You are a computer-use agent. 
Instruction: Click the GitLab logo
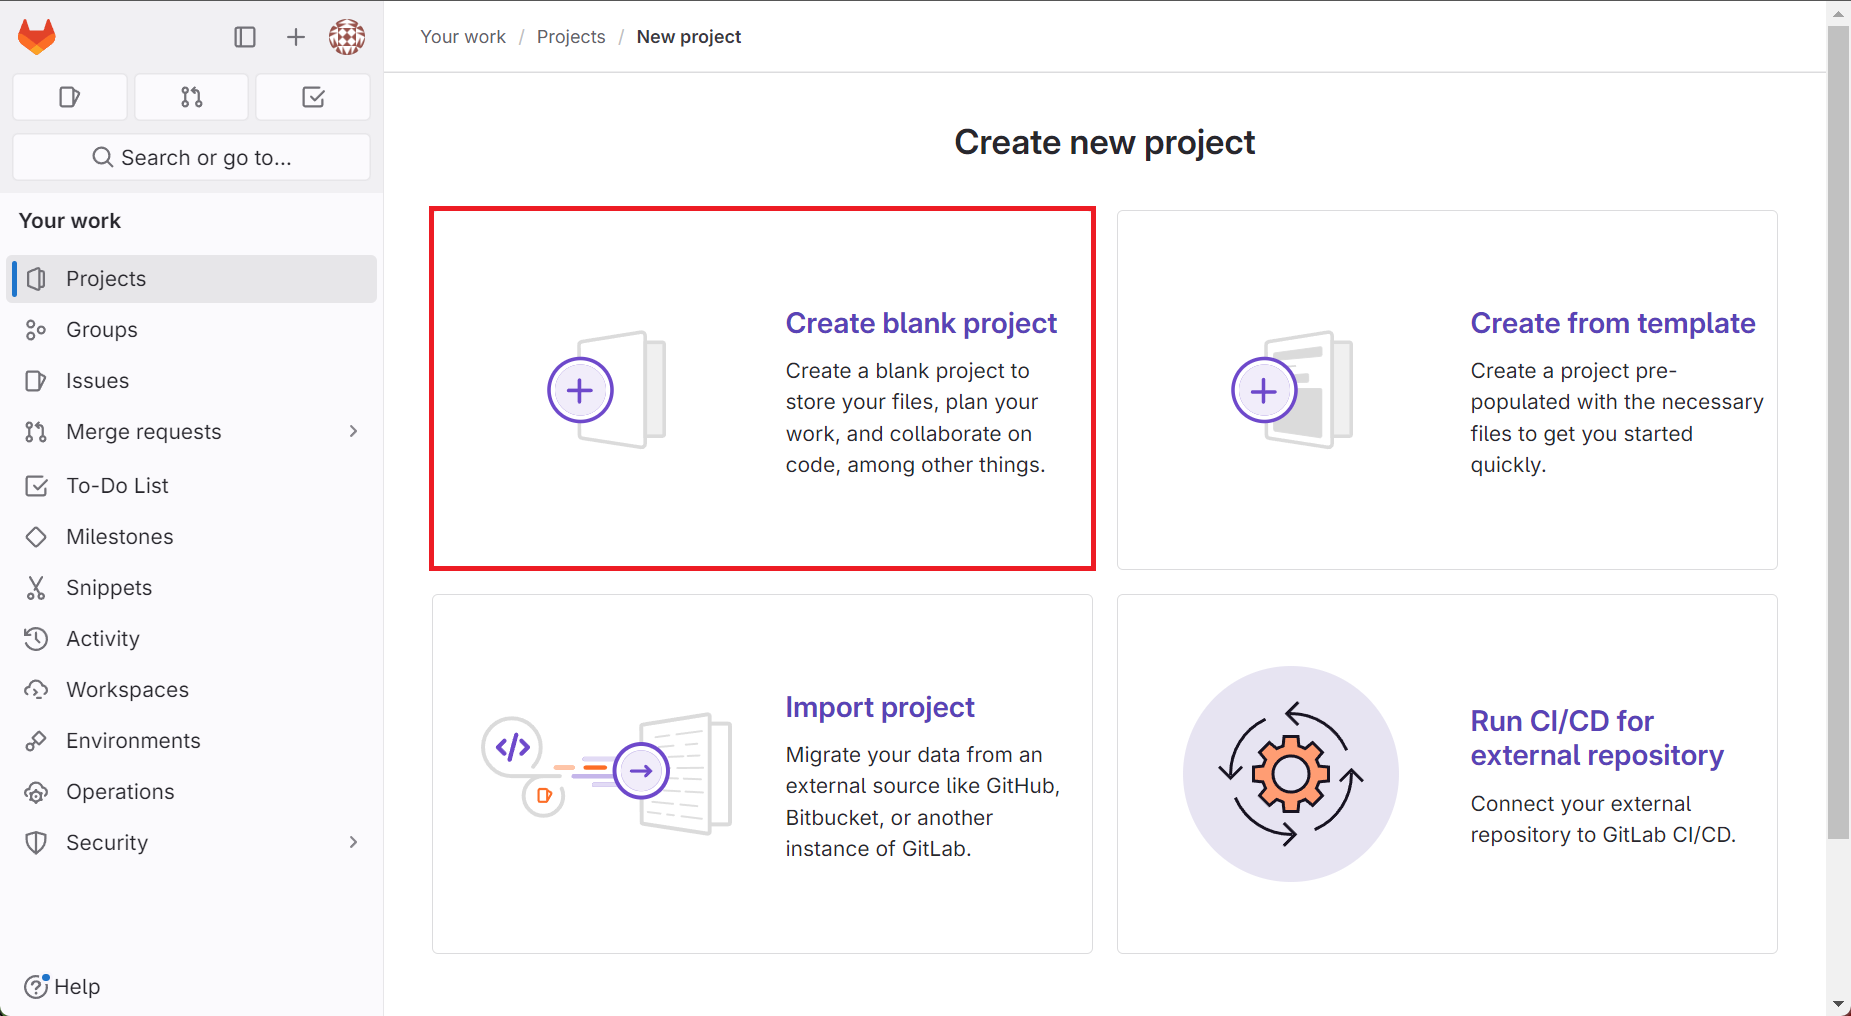click(x=36, y=36)
